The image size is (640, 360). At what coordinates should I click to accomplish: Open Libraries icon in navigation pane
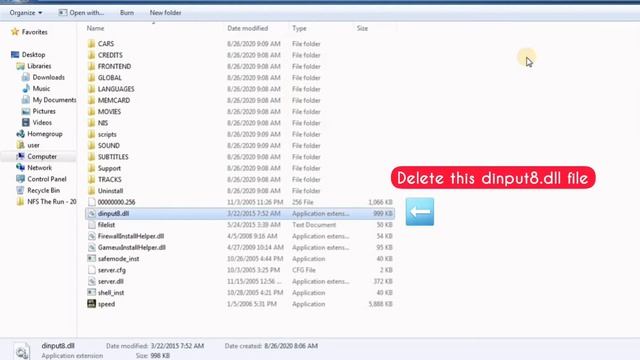pyautogui.click(x=20, y=66)
